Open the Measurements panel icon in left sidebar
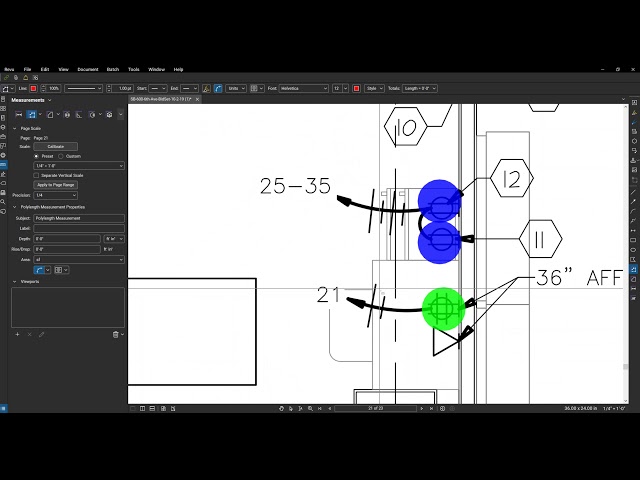The image size is (640, 480). 3,164
